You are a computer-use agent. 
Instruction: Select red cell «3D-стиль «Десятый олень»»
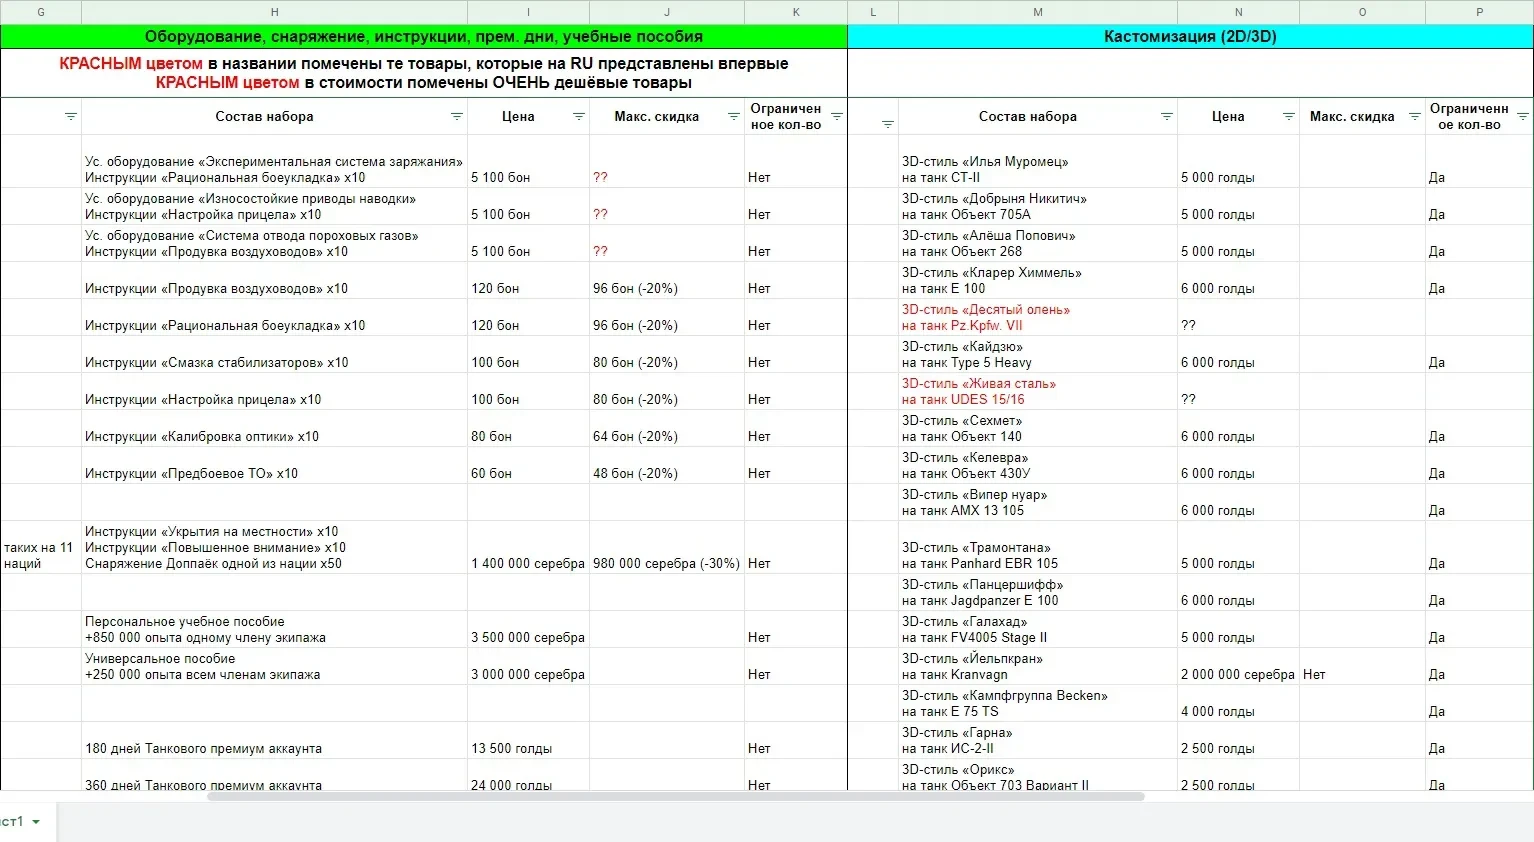click(x=1038, y=318)
